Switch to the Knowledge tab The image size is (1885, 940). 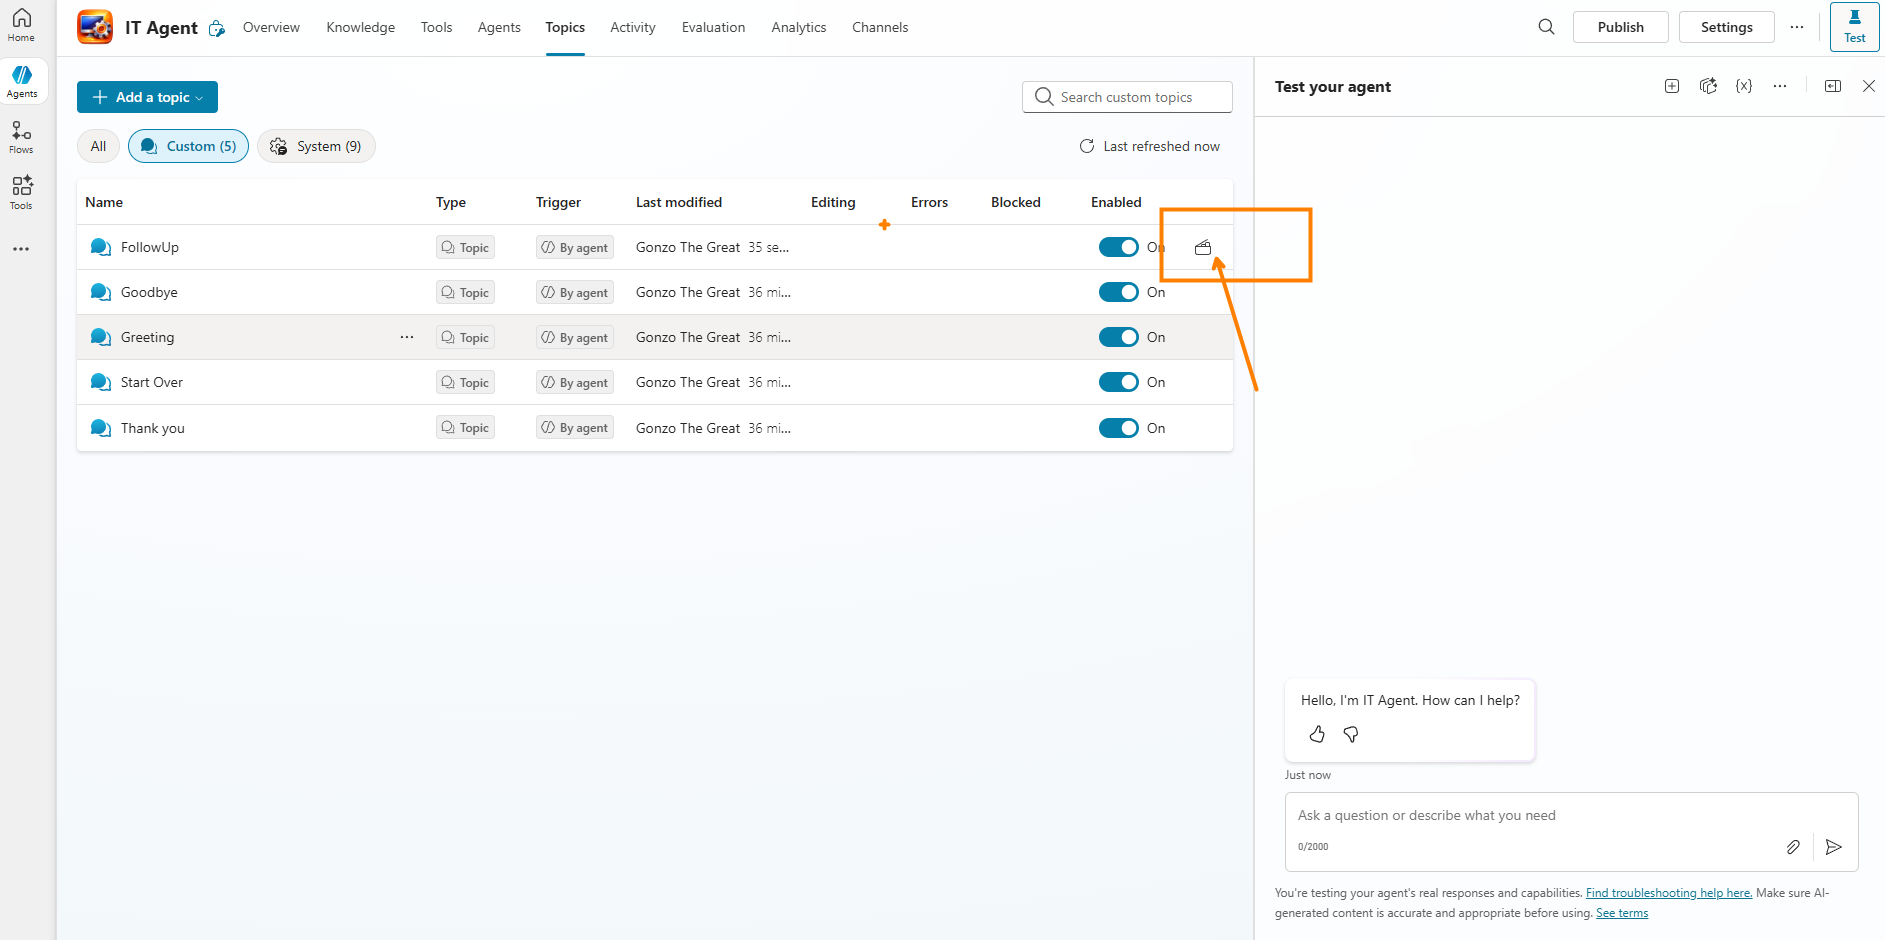[x=360, y=27]
